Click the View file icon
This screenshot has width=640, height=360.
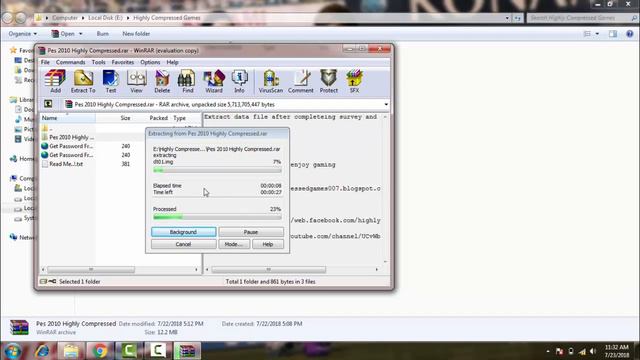[136, 81]
